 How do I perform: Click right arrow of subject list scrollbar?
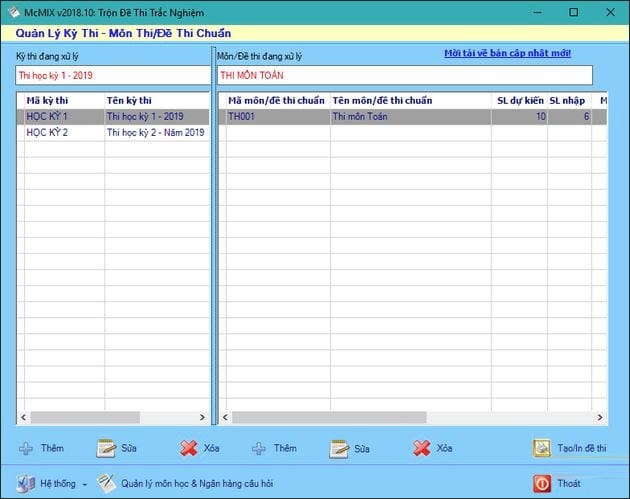600,417
